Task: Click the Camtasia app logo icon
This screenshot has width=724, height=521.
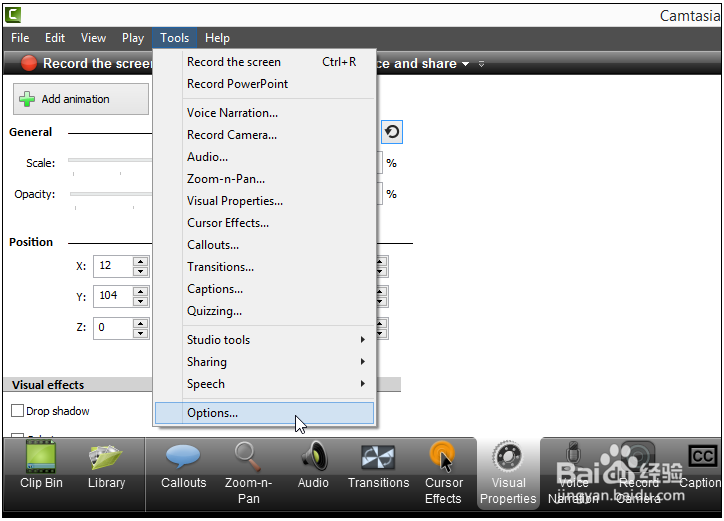Action: (13, 15)
